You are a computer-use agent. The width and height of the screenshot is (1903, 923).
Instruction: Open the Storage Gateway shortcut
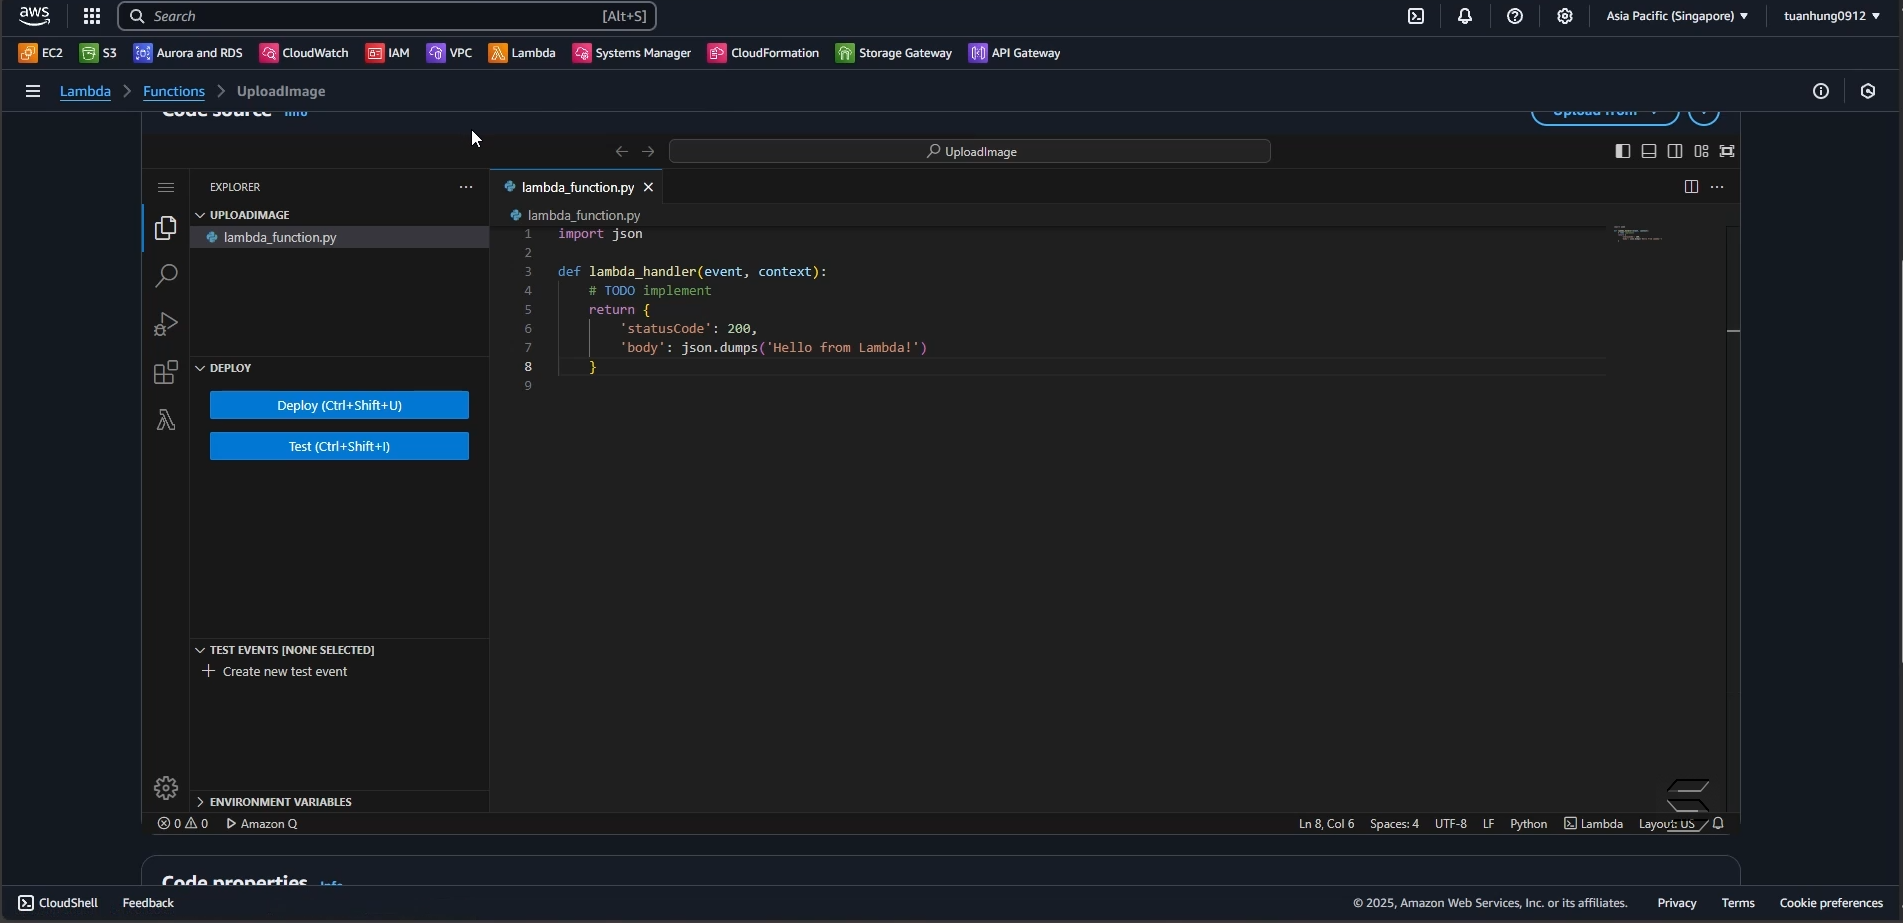point(895,53)
